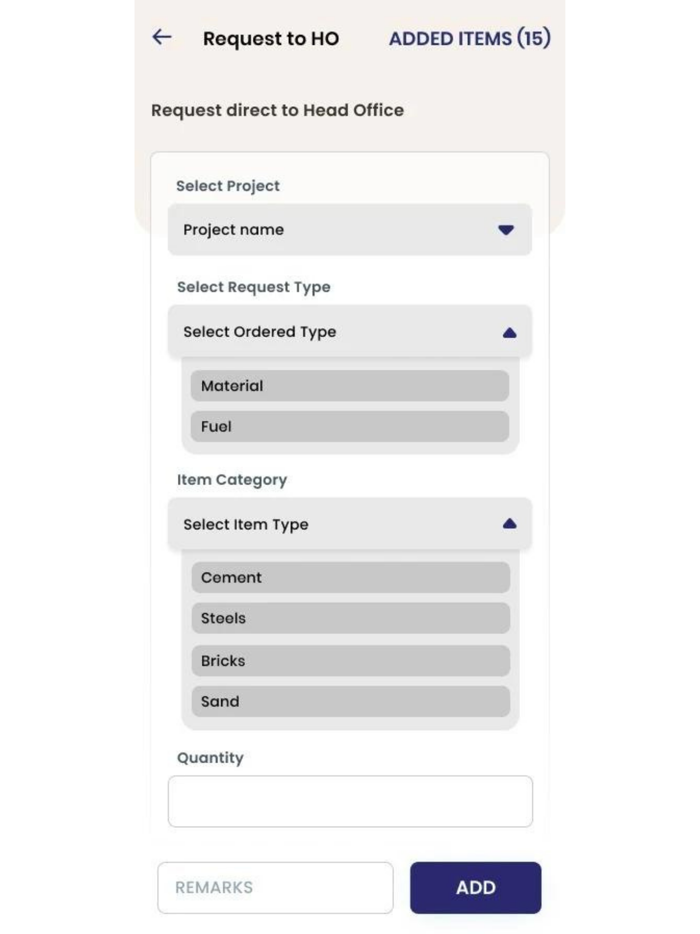
Task: Click the 'Request direct to Head Office' heading
Action: (x=278, y=110)
